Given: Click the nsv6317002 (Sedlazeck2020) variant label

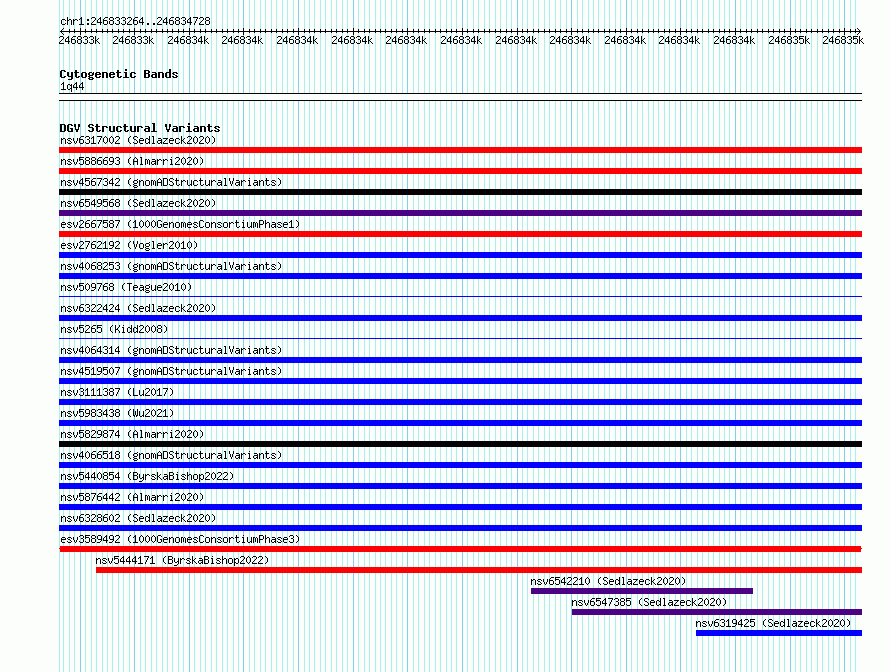Looking at the screenshot, I should coord(138,140).
